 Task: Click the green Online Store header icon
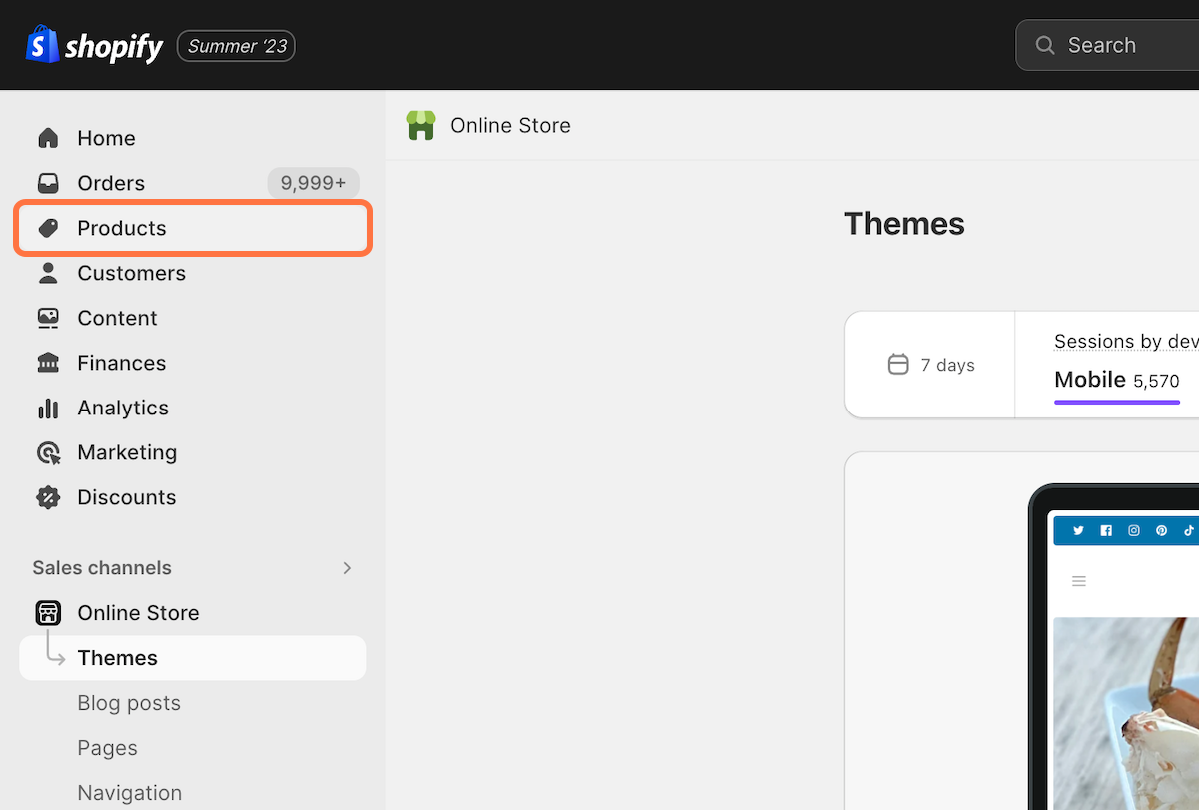pos(421,125)
